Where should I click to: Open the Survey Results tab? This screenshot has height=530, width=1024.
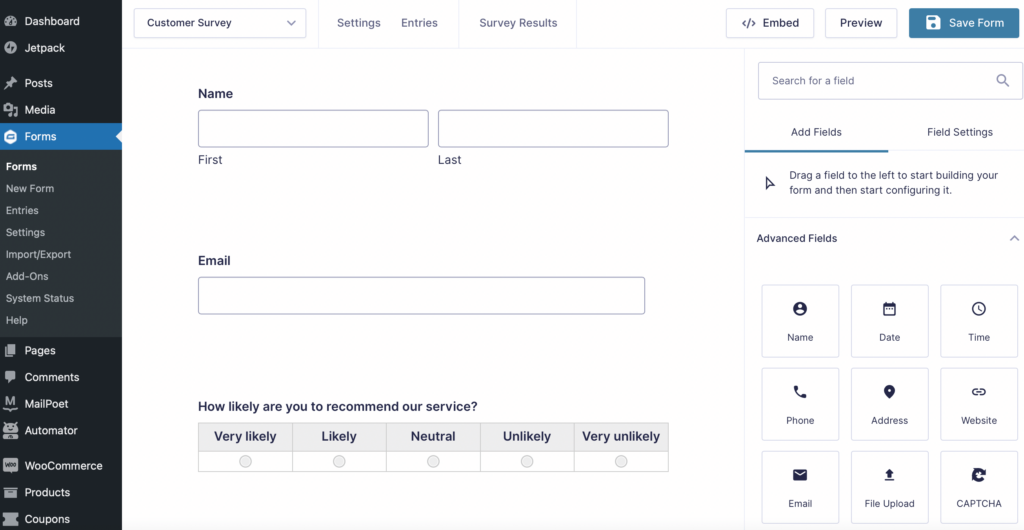(x=518, y=23)
